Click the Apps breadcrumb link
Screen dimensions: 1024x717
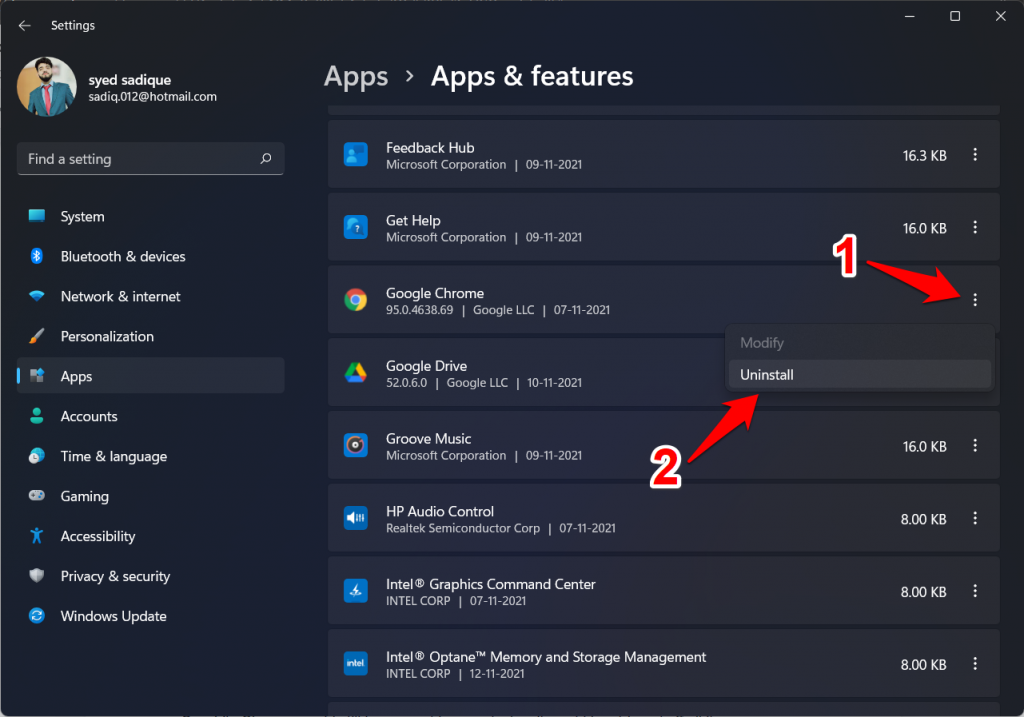coord(356,76)
